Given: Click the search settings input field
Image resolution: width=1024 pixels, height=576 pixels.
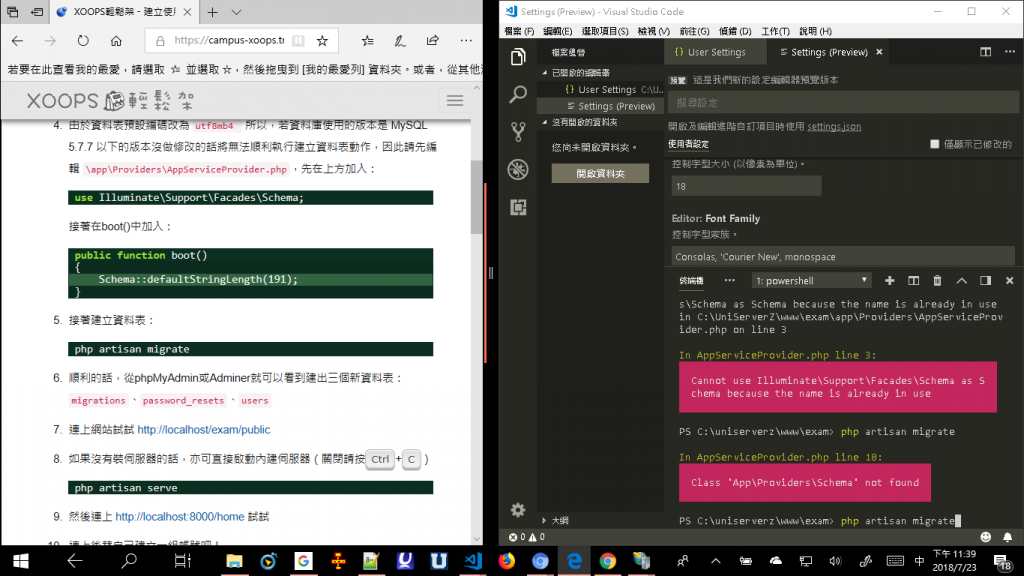Looking at the screenshot, I should tap(843, 103).
